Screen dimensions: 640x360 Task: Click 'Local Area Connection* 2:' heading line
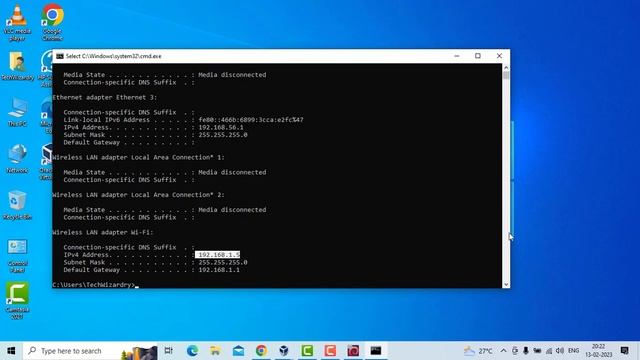(x=139, y=195)
